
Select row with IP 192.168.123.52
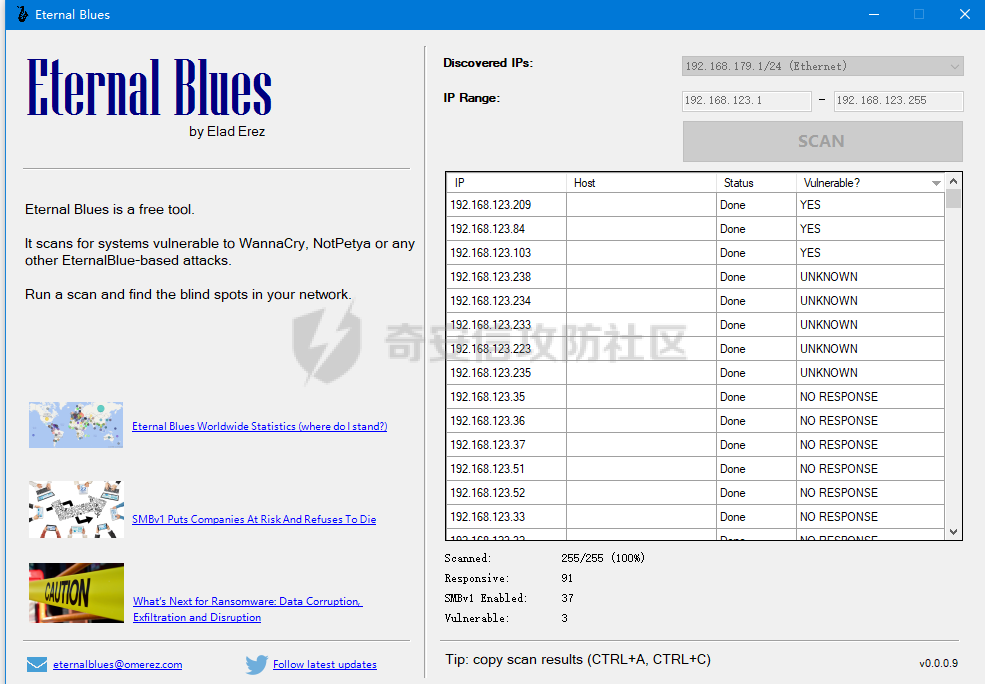coord(695,492)
